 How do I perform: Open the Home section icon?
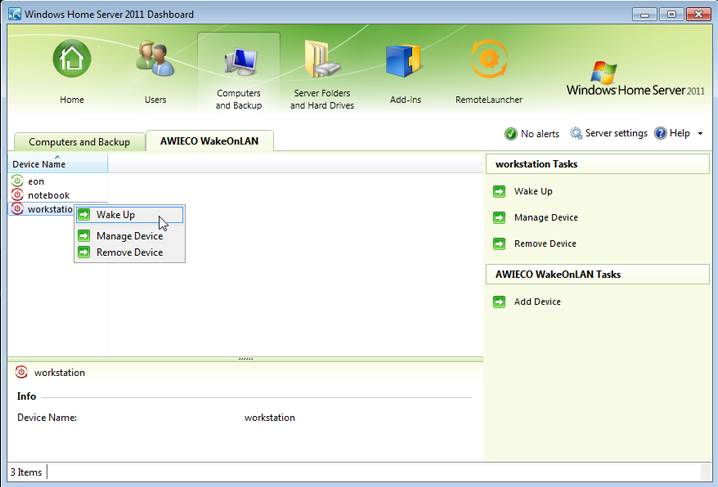(71, 59)
